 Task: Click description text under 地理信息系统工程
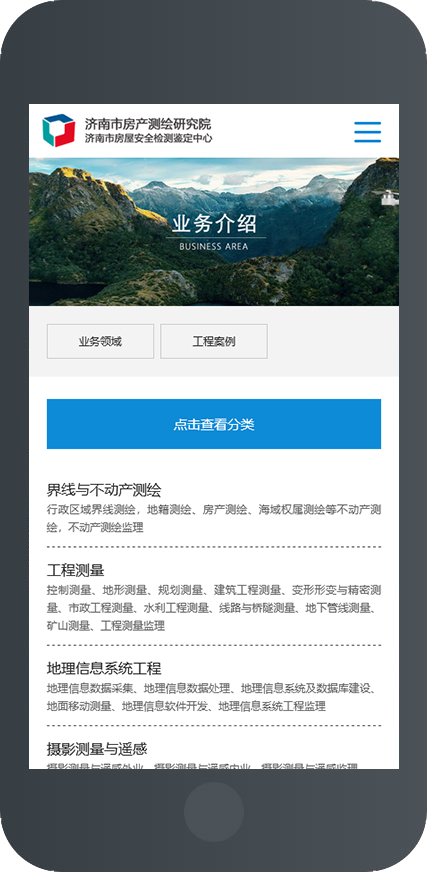214,697
